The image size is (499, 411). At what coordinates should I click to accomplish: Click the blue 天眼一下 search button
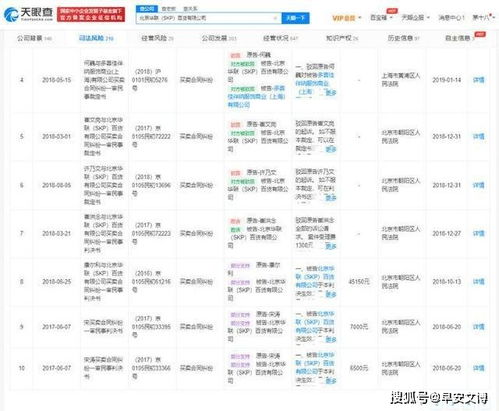point(295,18)
